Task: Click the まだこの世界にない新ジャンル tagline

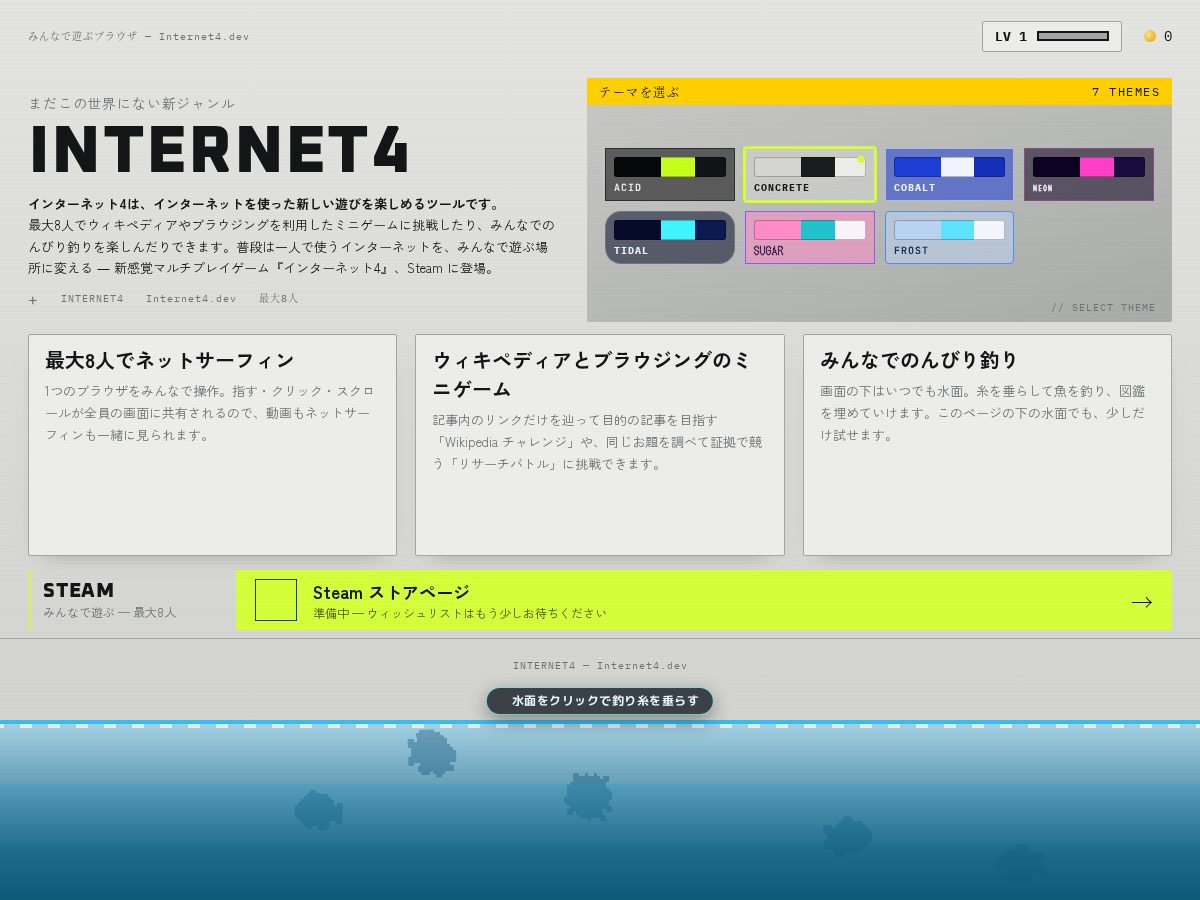Action: tap(132, 103)
